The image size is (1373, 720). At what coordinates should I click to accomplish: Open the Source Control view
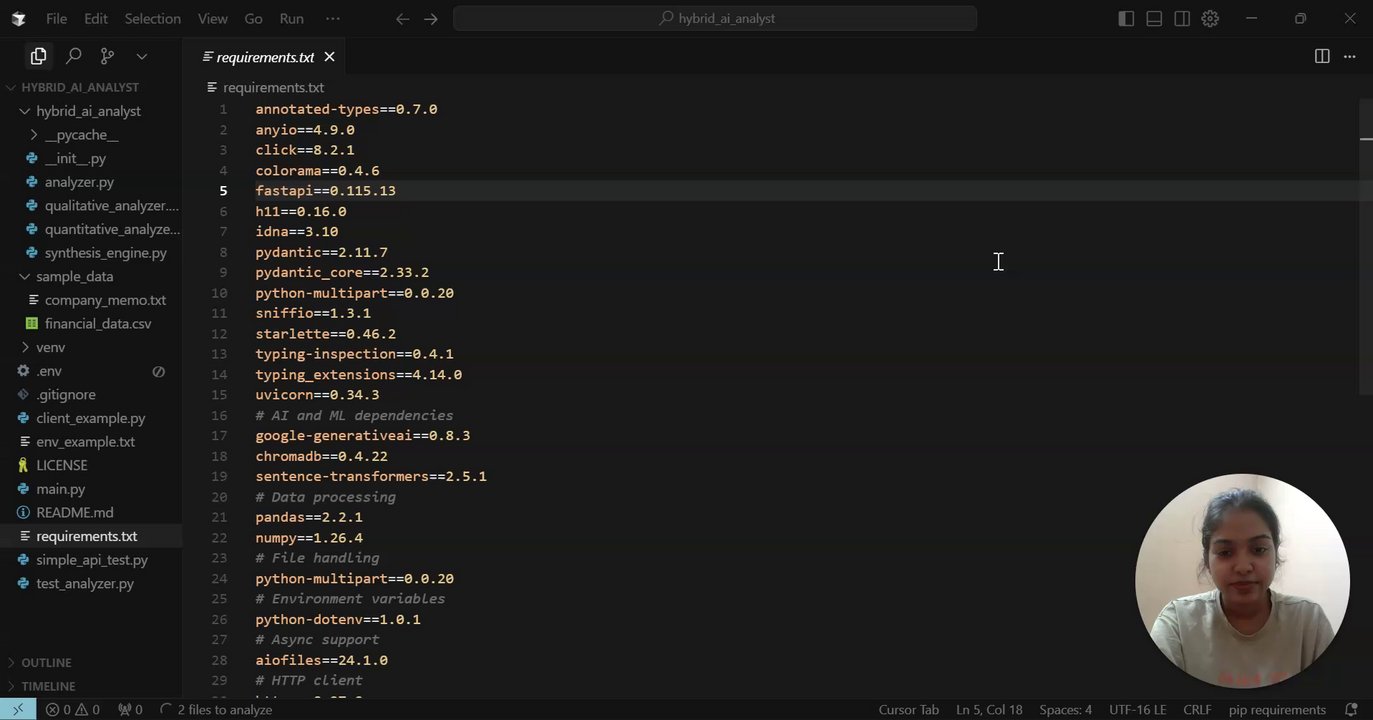tap(107, 56)
